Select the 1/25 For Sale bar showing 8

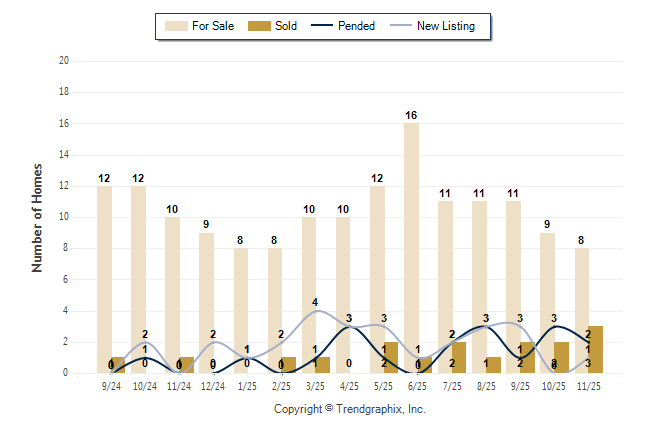coord(241,310)
